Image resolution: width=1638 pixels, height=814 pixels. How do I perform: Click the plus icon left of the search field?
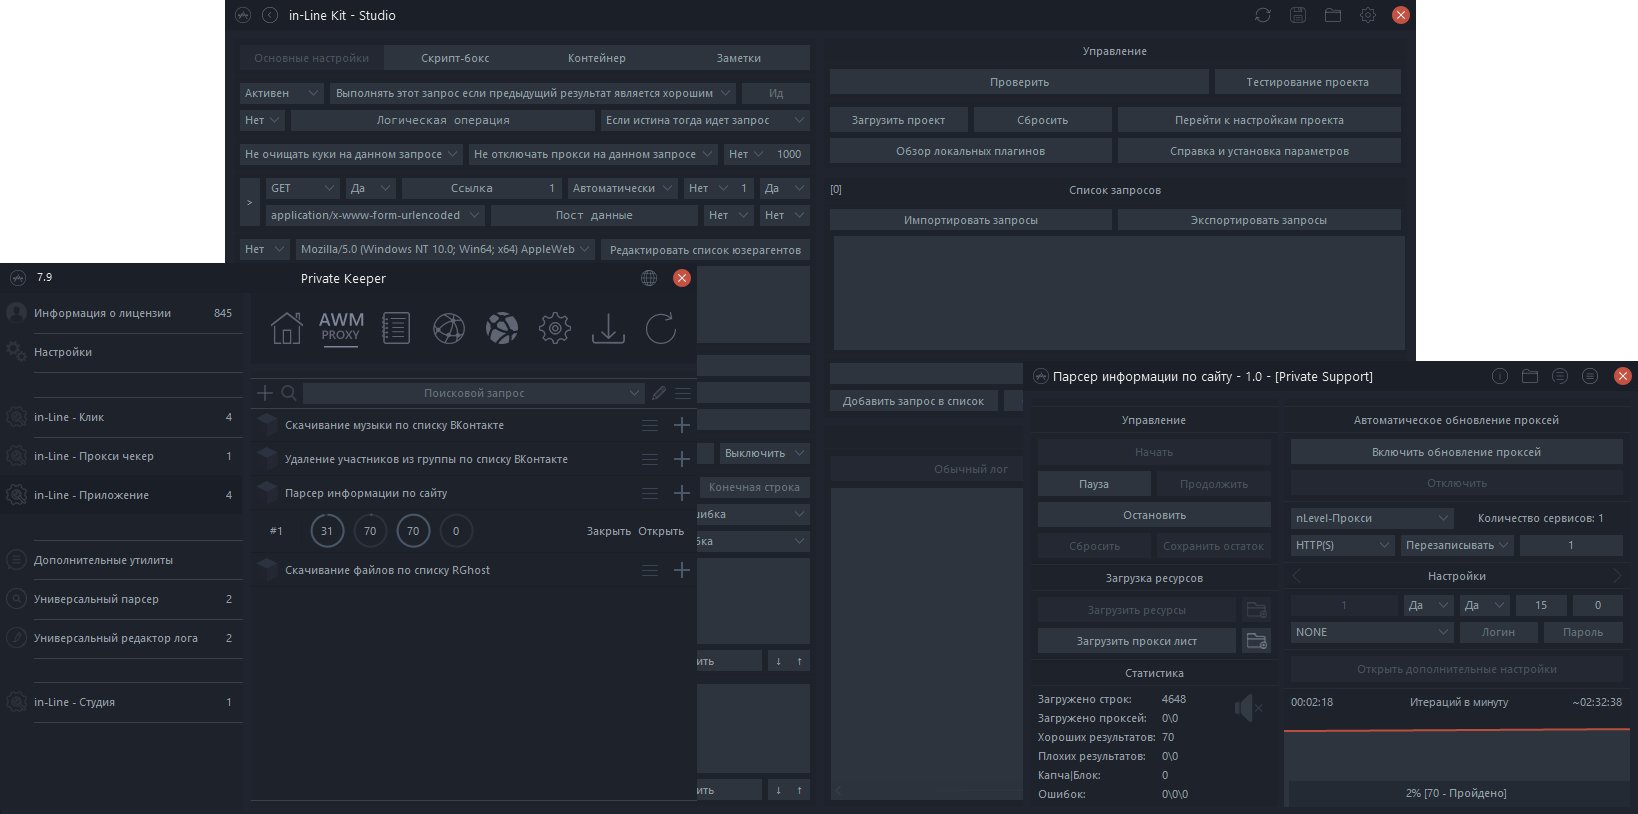(265, 393)
